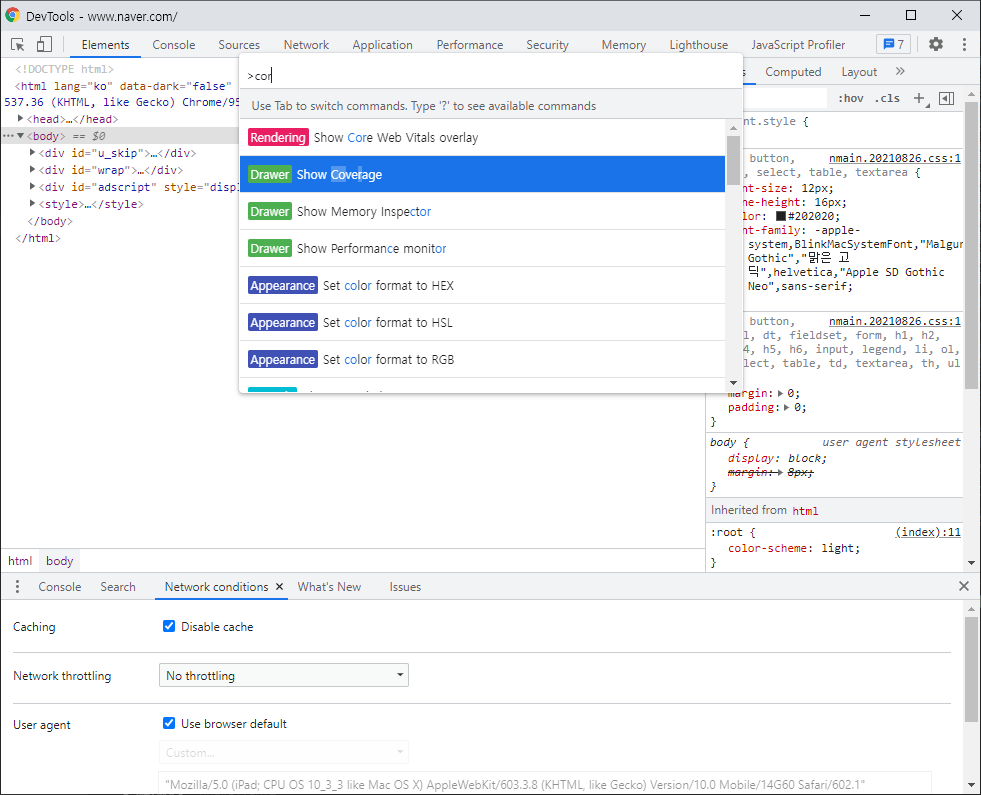Switch to the Layout tab
Image resolution: width=981 pixels, height=795 pixels.
(859, 72)
